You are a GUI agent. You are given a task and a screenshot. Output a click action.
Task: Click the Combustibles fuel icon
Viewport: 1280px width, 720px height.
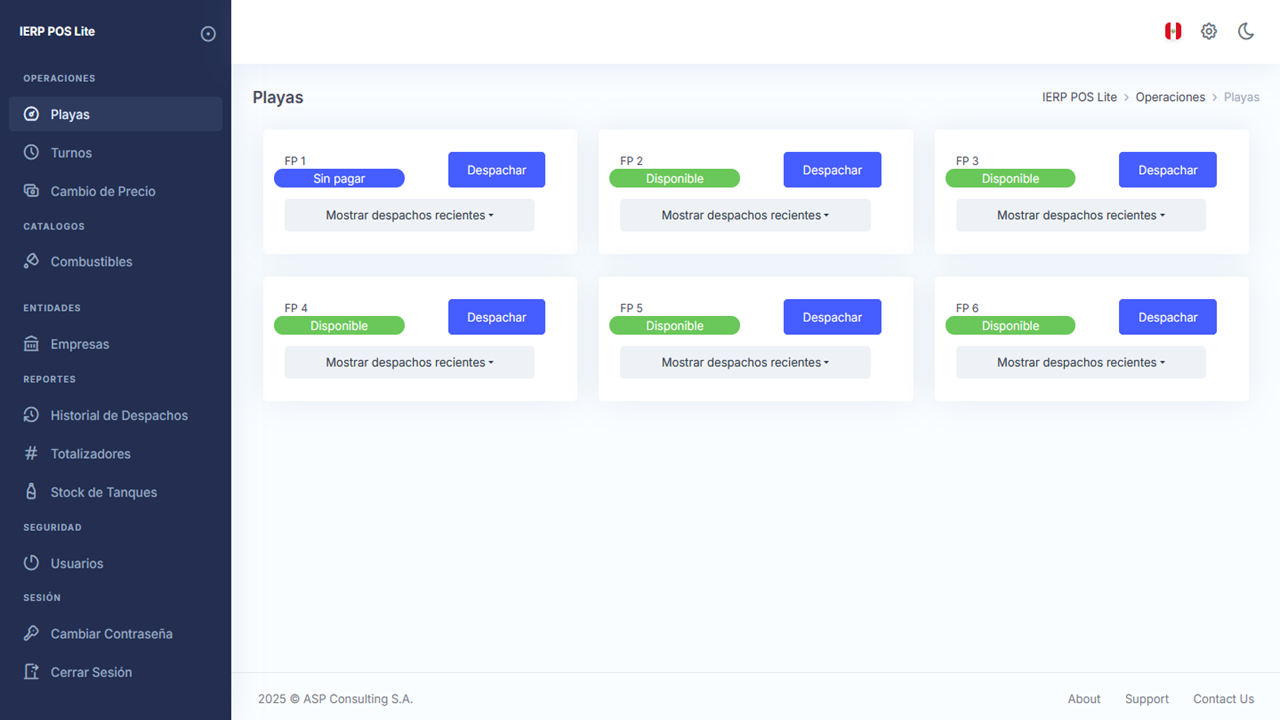click(x=31, y=262)
